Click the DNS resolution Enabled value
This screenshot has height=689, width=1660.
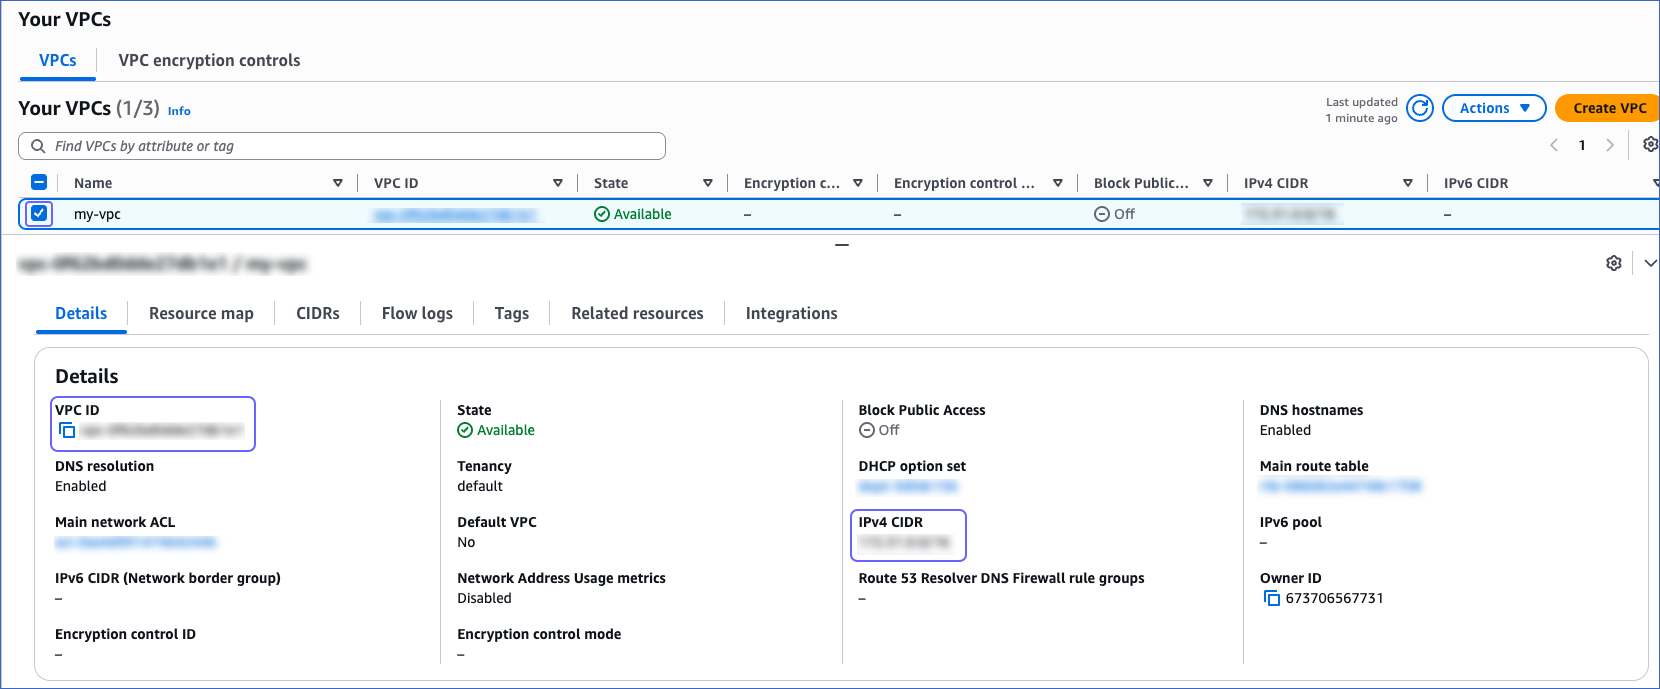tap(80, 486)
